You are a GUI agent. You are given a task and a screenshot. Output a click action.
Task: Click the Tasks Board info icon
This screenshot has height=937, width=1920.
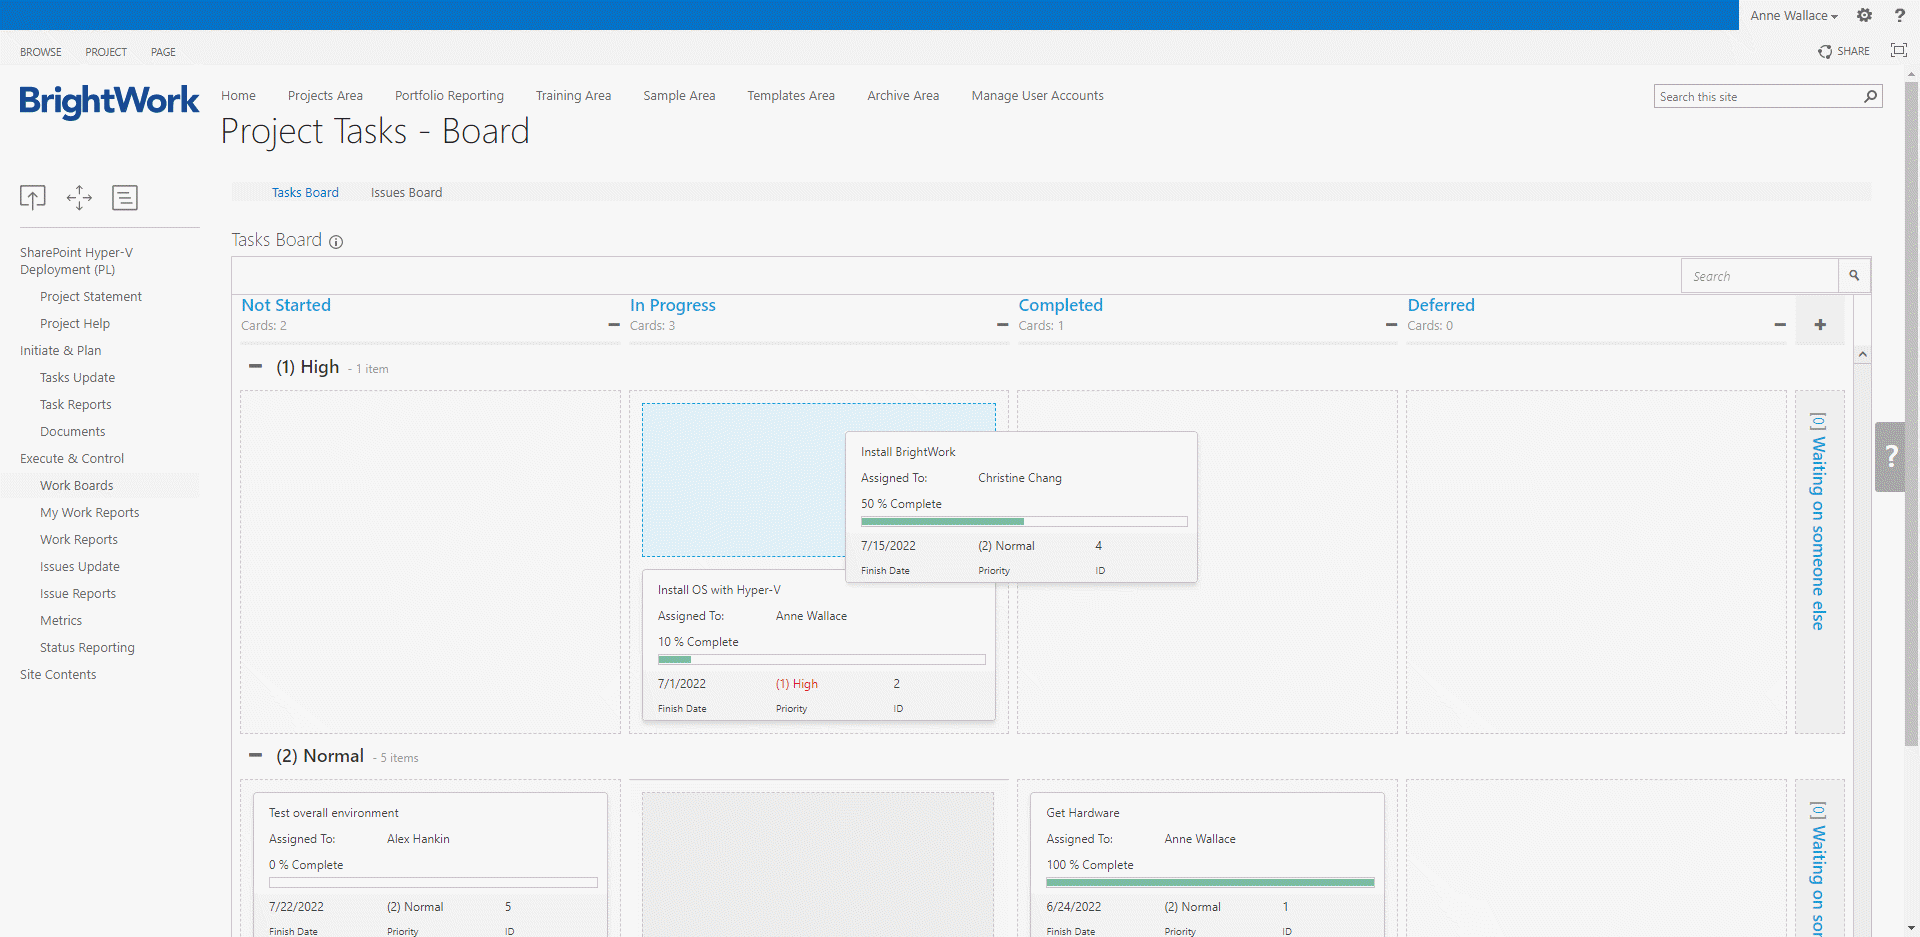[x=336, y=242]
